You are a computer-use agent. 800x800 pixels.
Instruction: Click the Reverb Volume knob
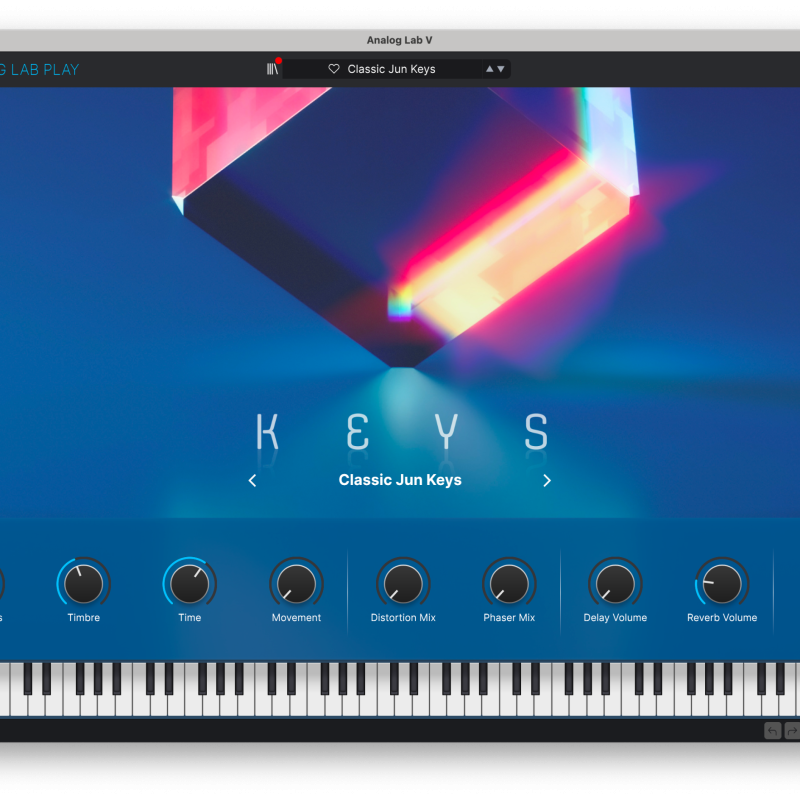click(722, 584)
